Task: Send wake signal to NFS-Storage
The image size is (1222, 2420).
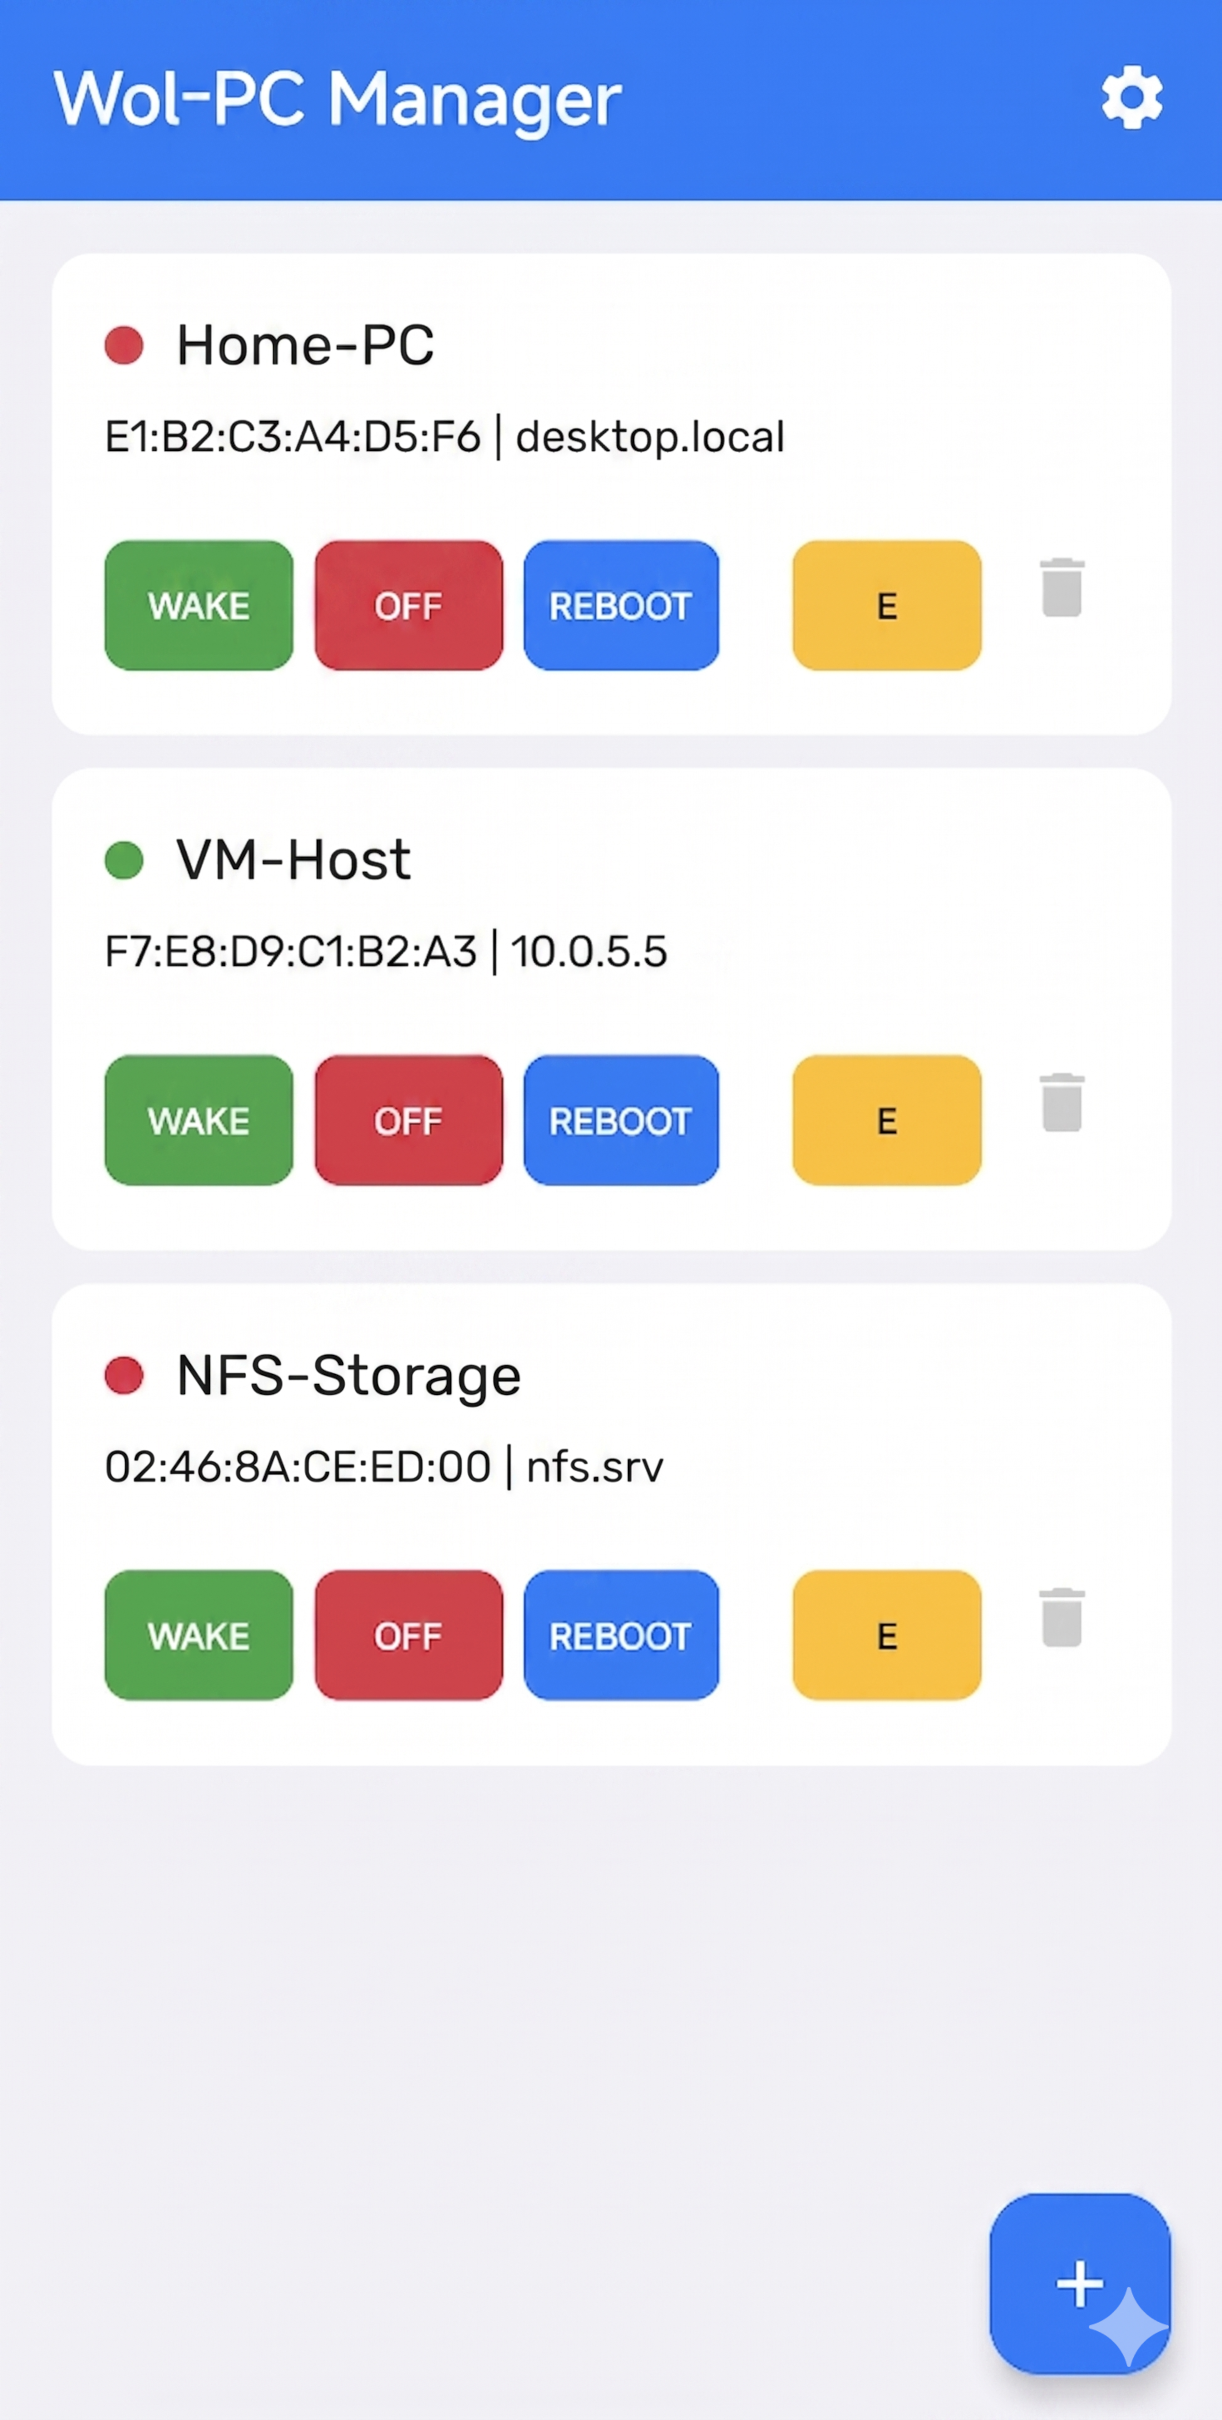Action: click(x=199, y=1636)
